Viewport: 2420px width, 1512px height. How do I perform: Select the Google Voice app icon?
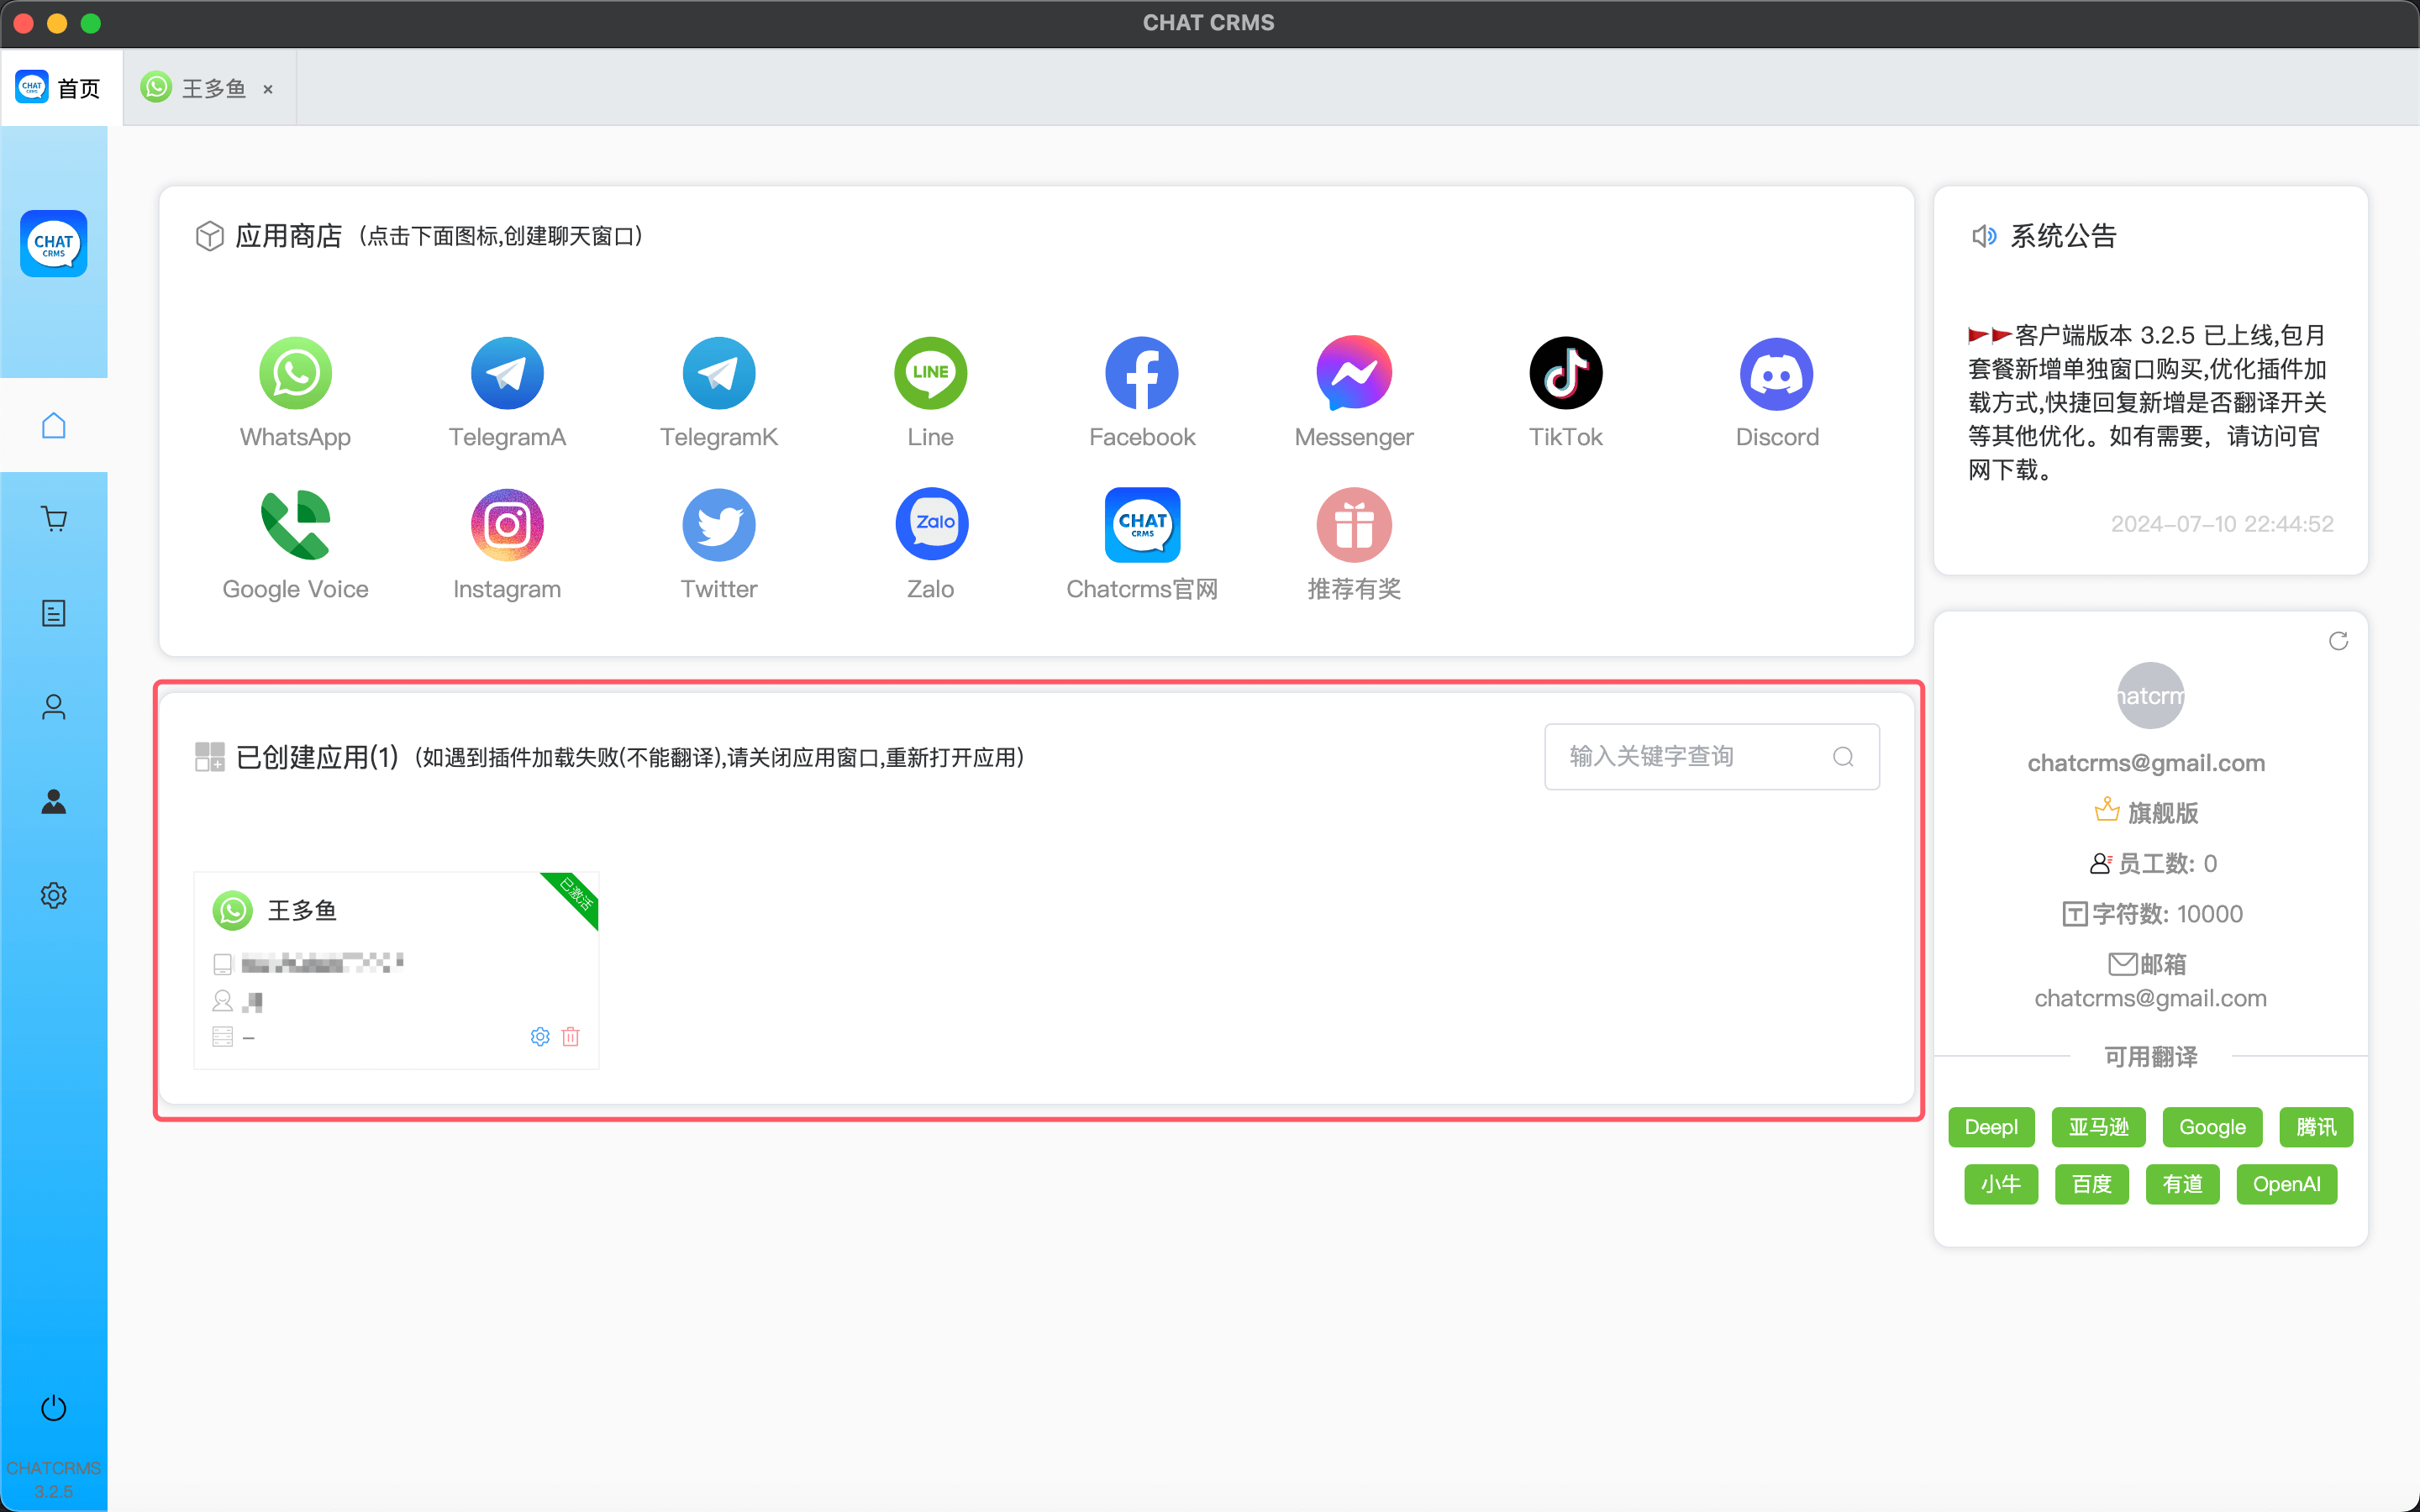(295, 525)
